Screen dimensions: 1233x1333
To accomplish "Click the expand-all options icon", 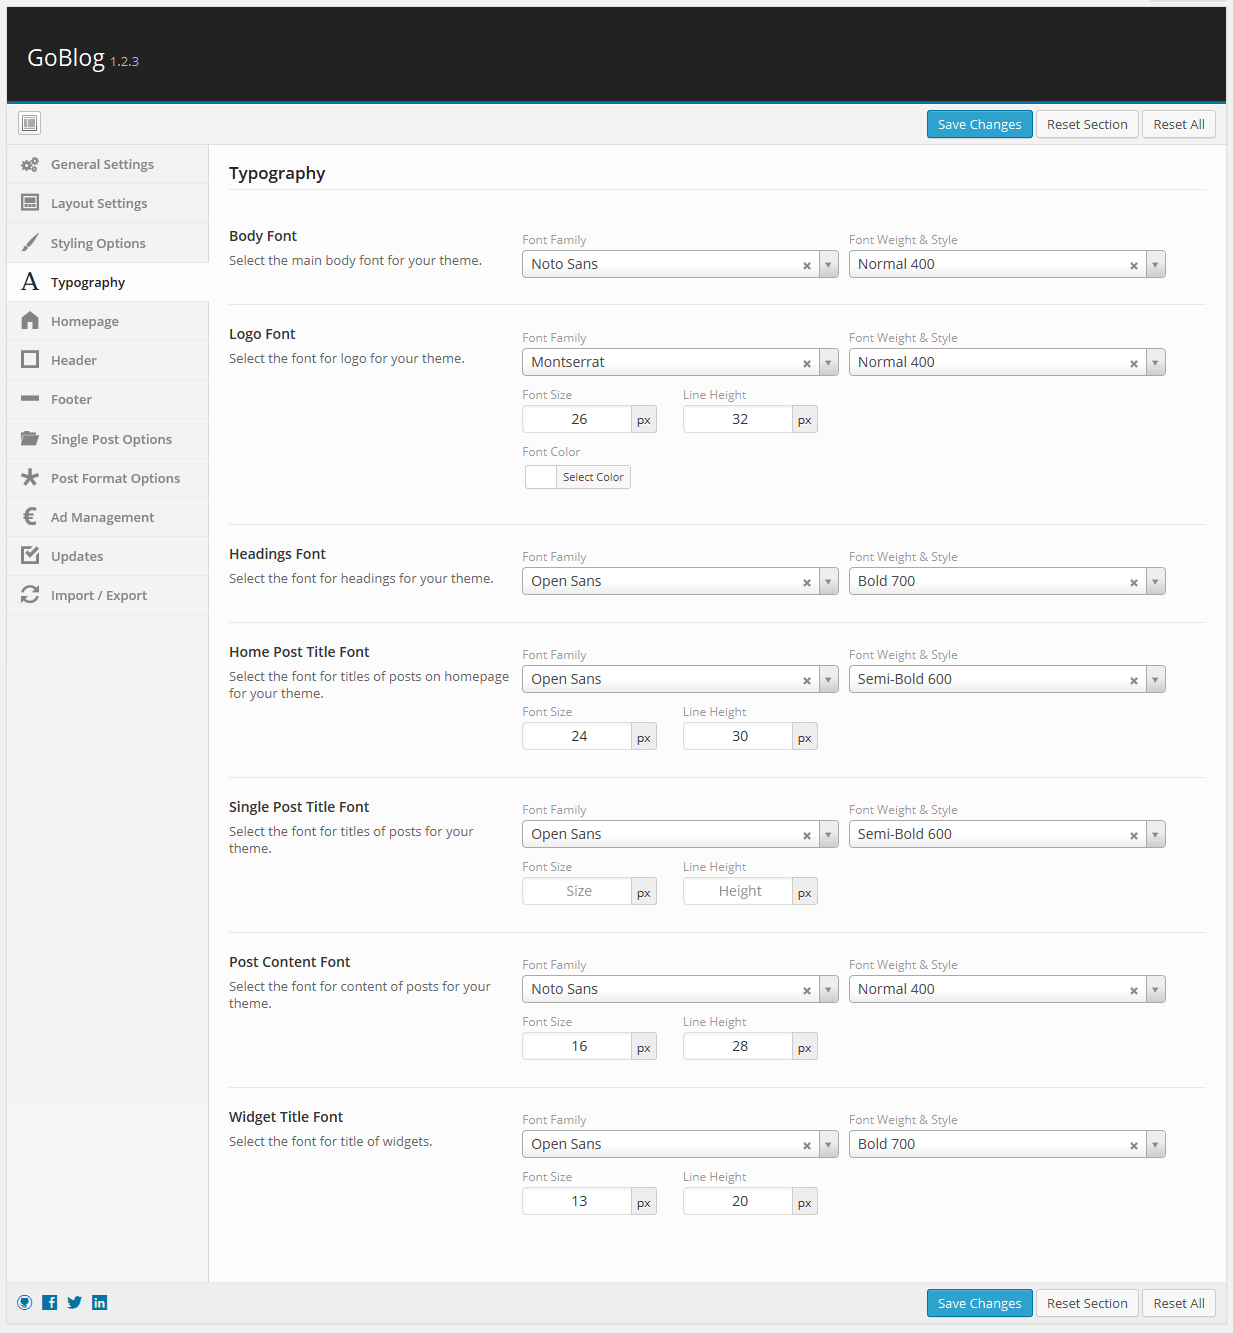I will point(30,123).
